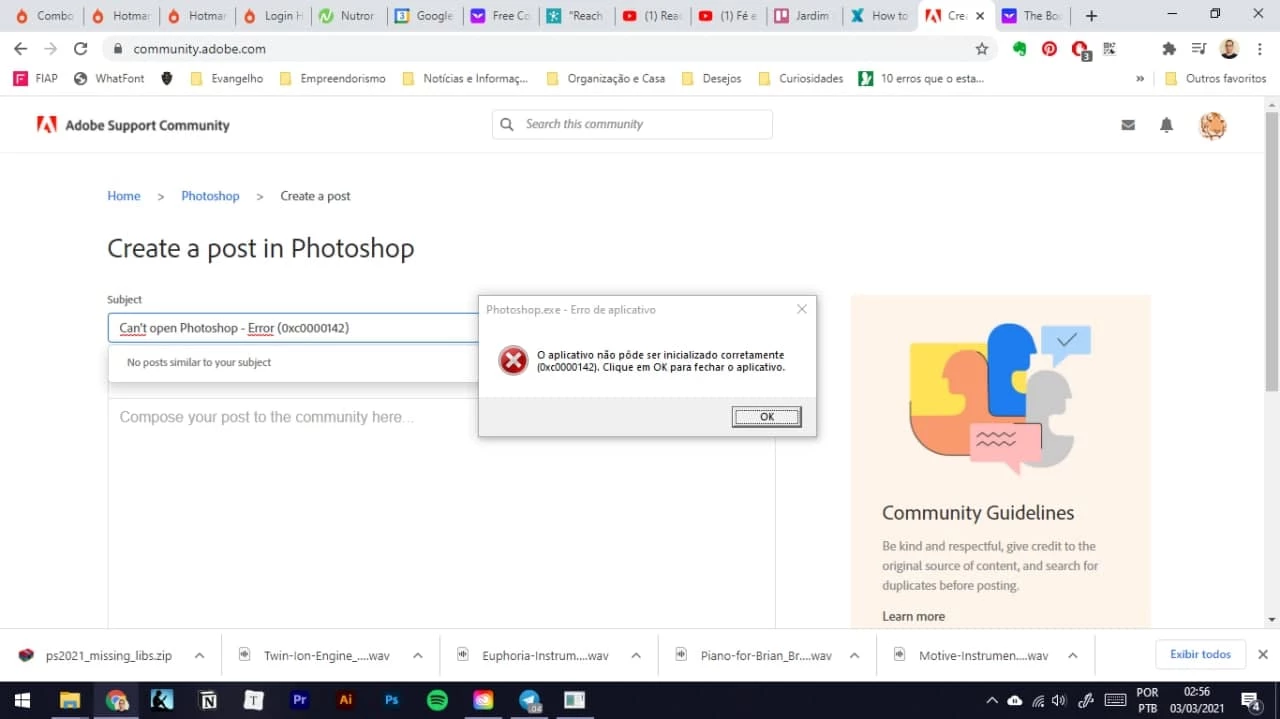Open Telegram from the taskbar
This screenshot has width=1280, height=719.
coord(529,700)
